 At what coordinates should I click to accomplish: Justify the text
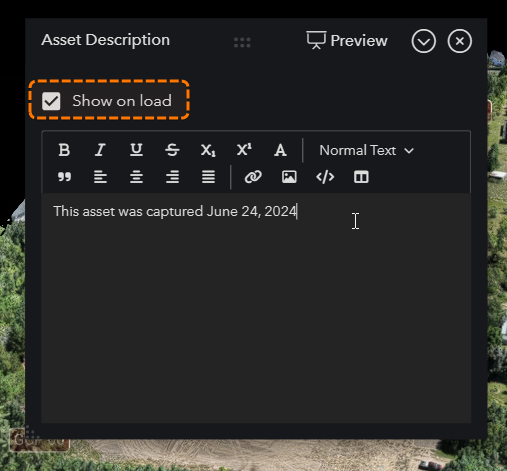208,177
